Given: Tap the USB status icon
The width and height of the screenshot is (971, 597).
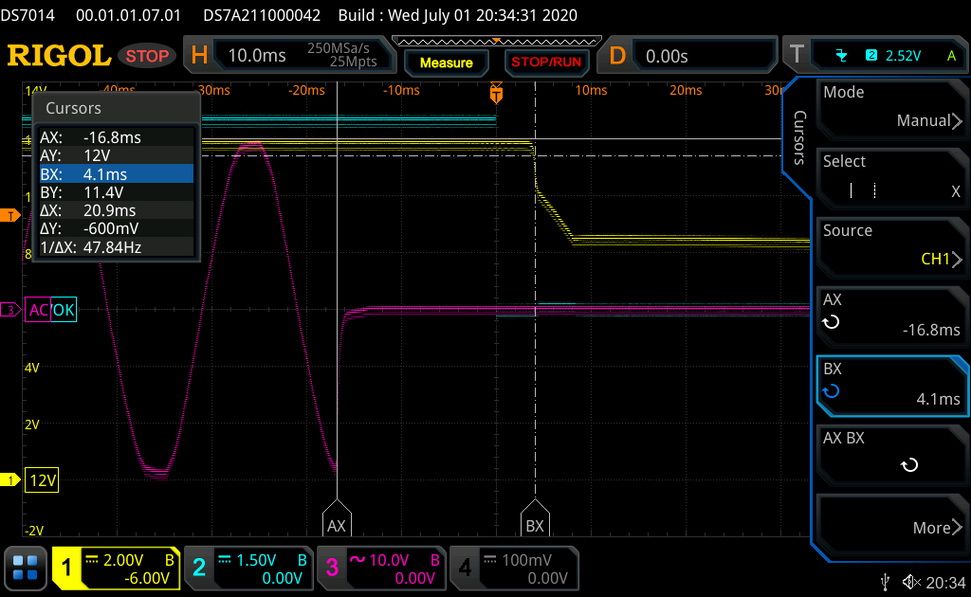Looking at the screenshot, I should pyautogui.click(x=886, y=582).
